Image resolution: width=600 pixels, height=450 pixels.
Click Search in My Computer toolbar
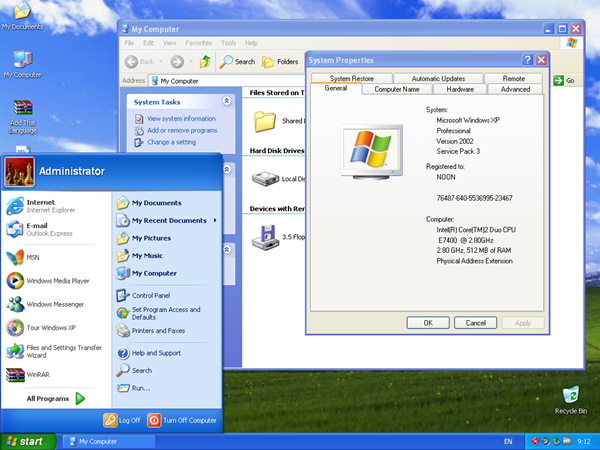tap(237, 61)
